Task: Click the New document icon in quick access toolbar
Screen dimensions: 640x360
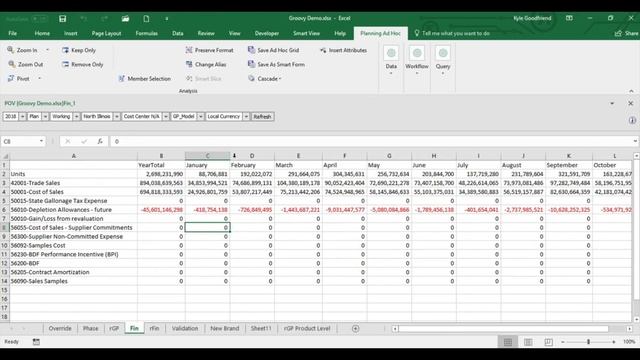Action: [x=146, y=19]
